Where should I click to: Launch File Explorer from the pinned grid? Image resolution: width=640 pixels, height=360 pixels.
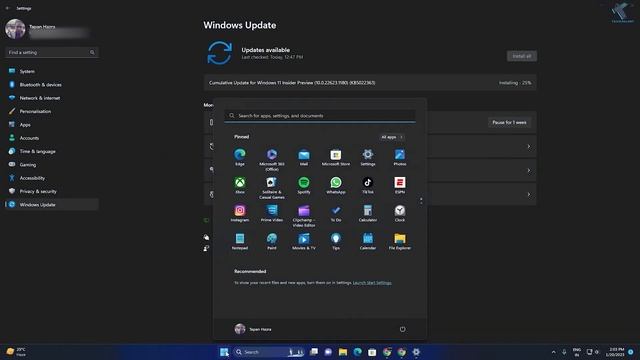click(400, 241)
